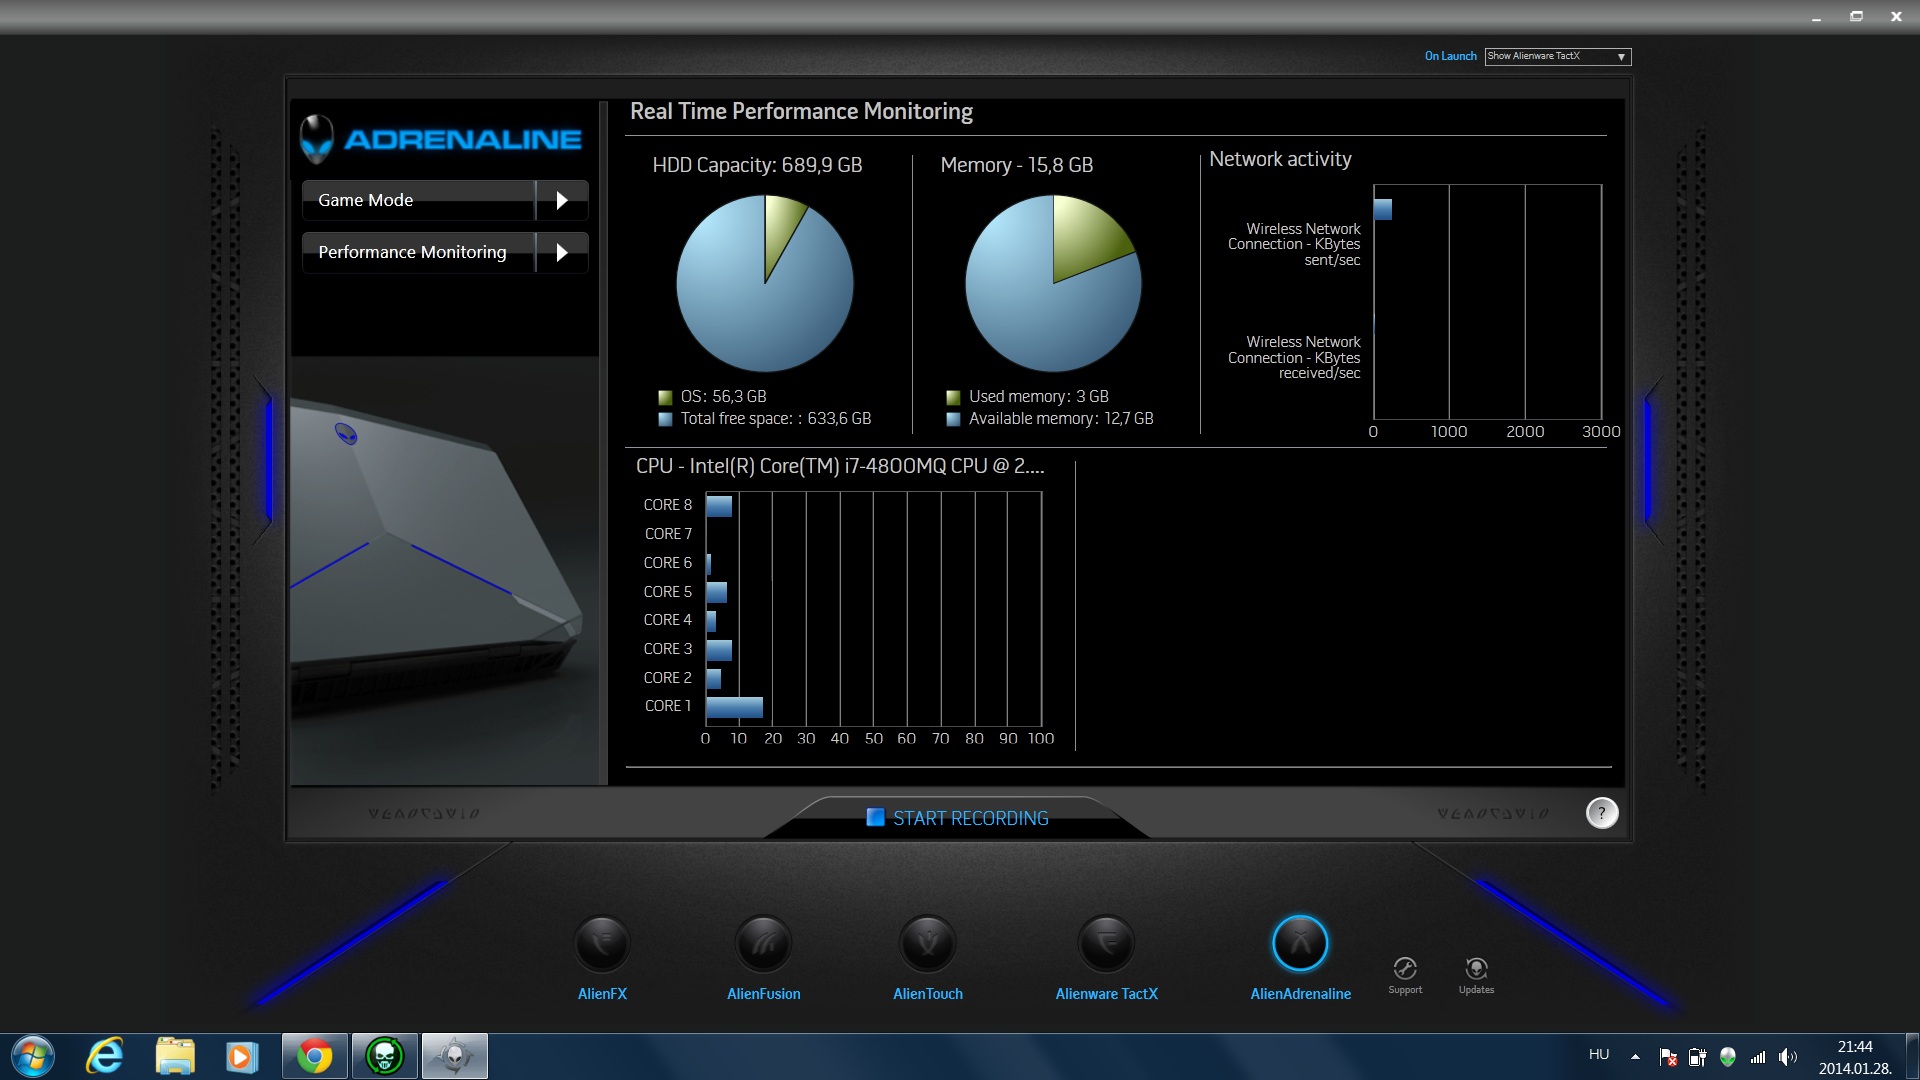Click the Alienware head logo beside Adrenaline
1920x1080 pixels.
tap(317, 139)
